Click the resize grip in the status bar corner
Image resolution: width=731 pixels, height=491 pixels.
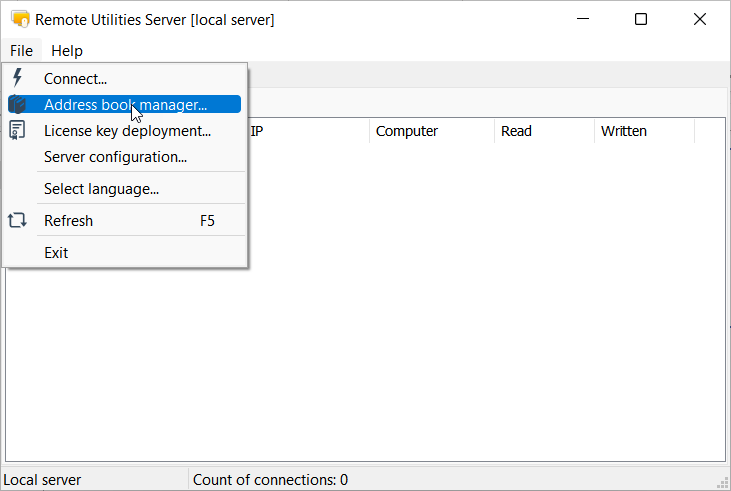723,483
